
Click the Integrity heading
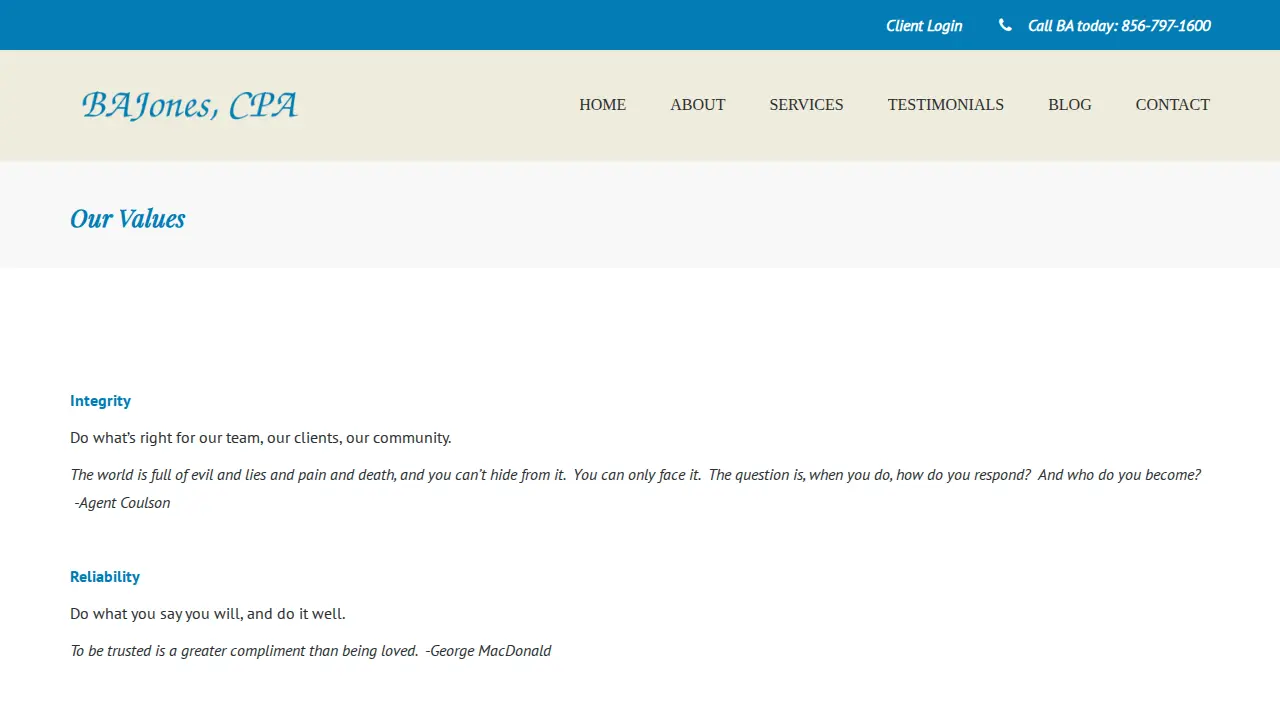tap(100, 400)
